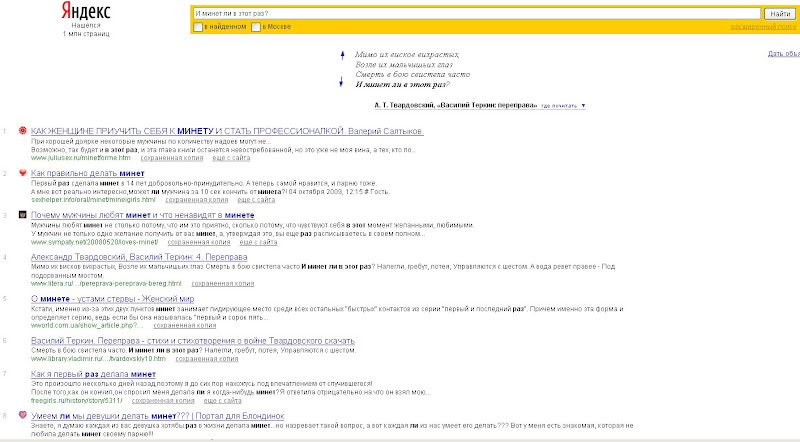This screenshot has width=800, height=442.
Task: Click the citation «А. Т. Твардовский, Василий Теркин: переправа»
Action: click(x=456, y=105)
